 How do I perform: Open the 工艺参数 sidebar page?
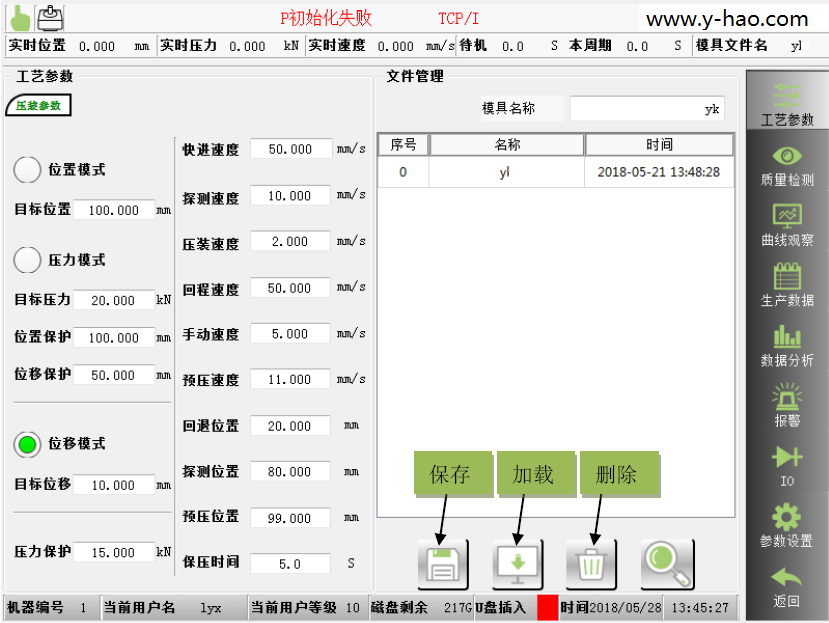coord(787,104)
